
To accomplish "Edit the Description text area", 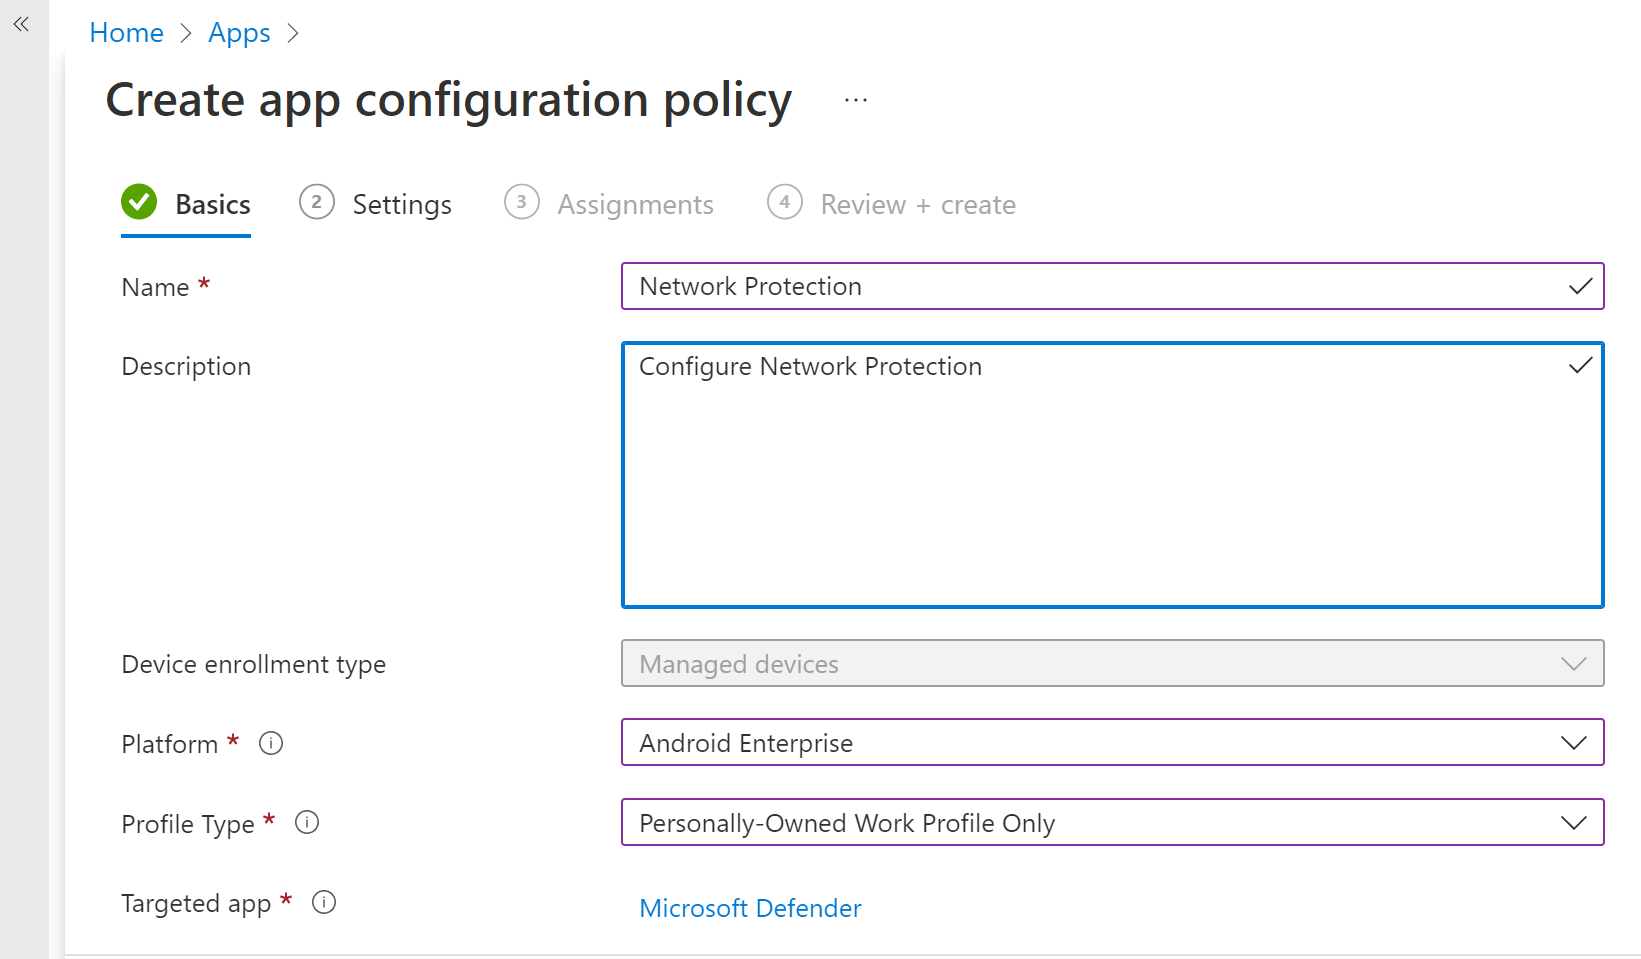I will pyautogui.click(x=1112, y=475).
